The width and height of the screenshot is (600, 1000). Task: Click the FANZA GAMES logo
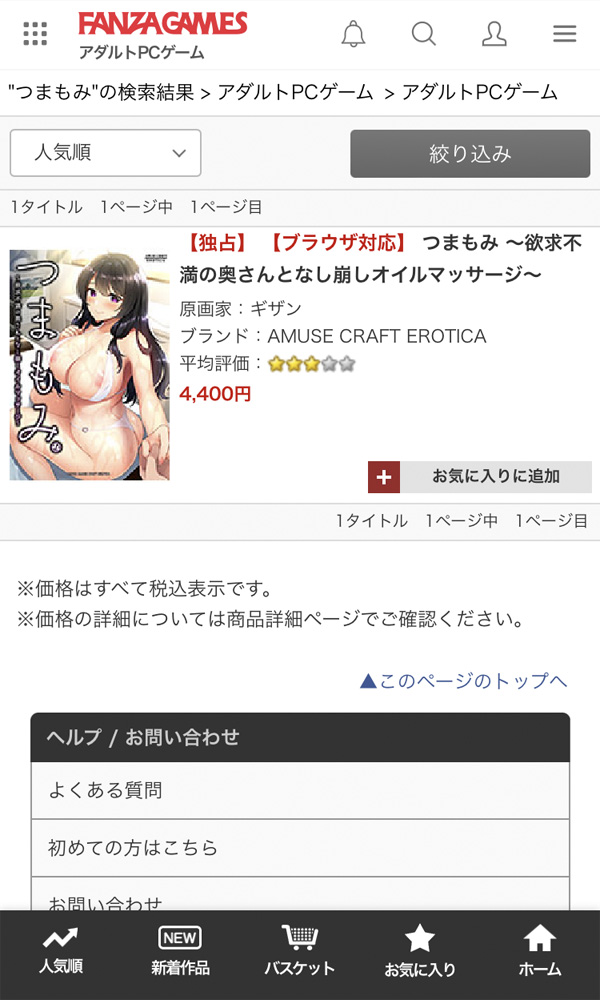(x=163, y=24)
